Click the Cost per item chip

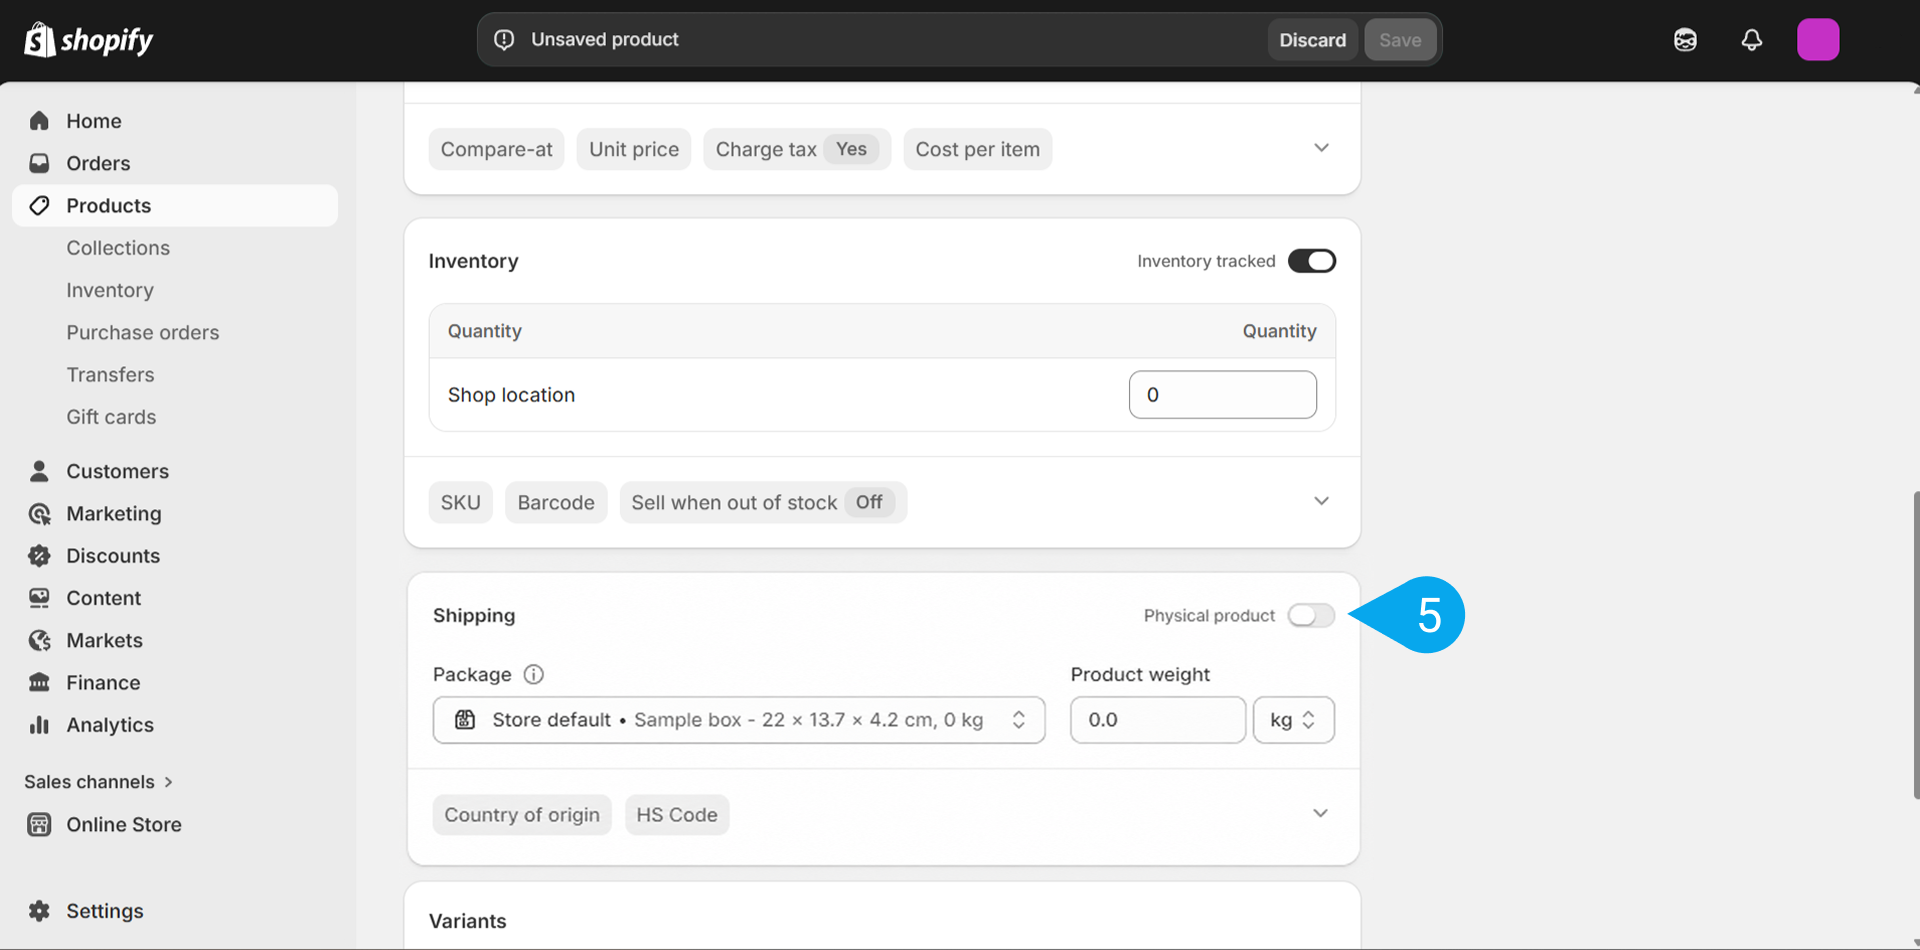(978, 149)
